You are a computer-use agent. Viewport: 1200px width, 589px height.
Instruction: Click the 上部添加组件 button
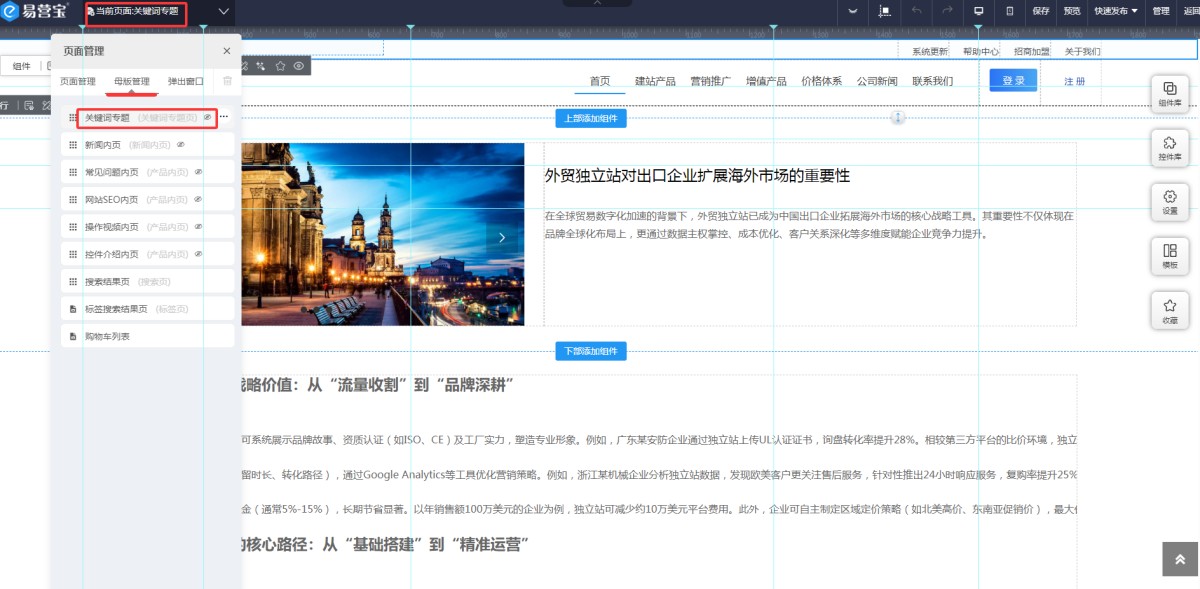(x=590, y=118)
